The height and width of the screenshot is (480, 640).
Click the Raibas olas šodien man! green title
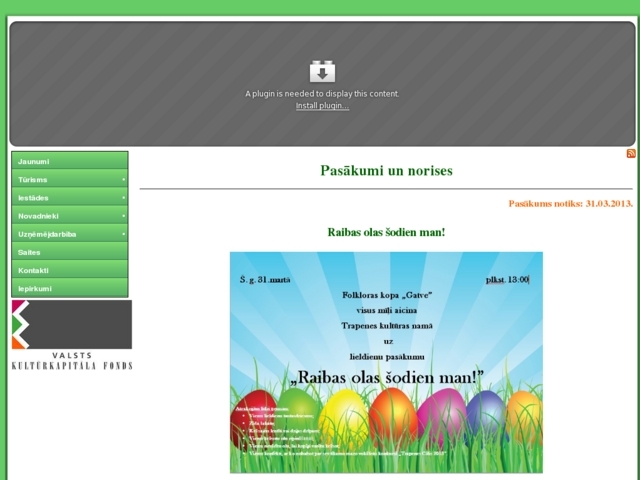pos(386,232)
